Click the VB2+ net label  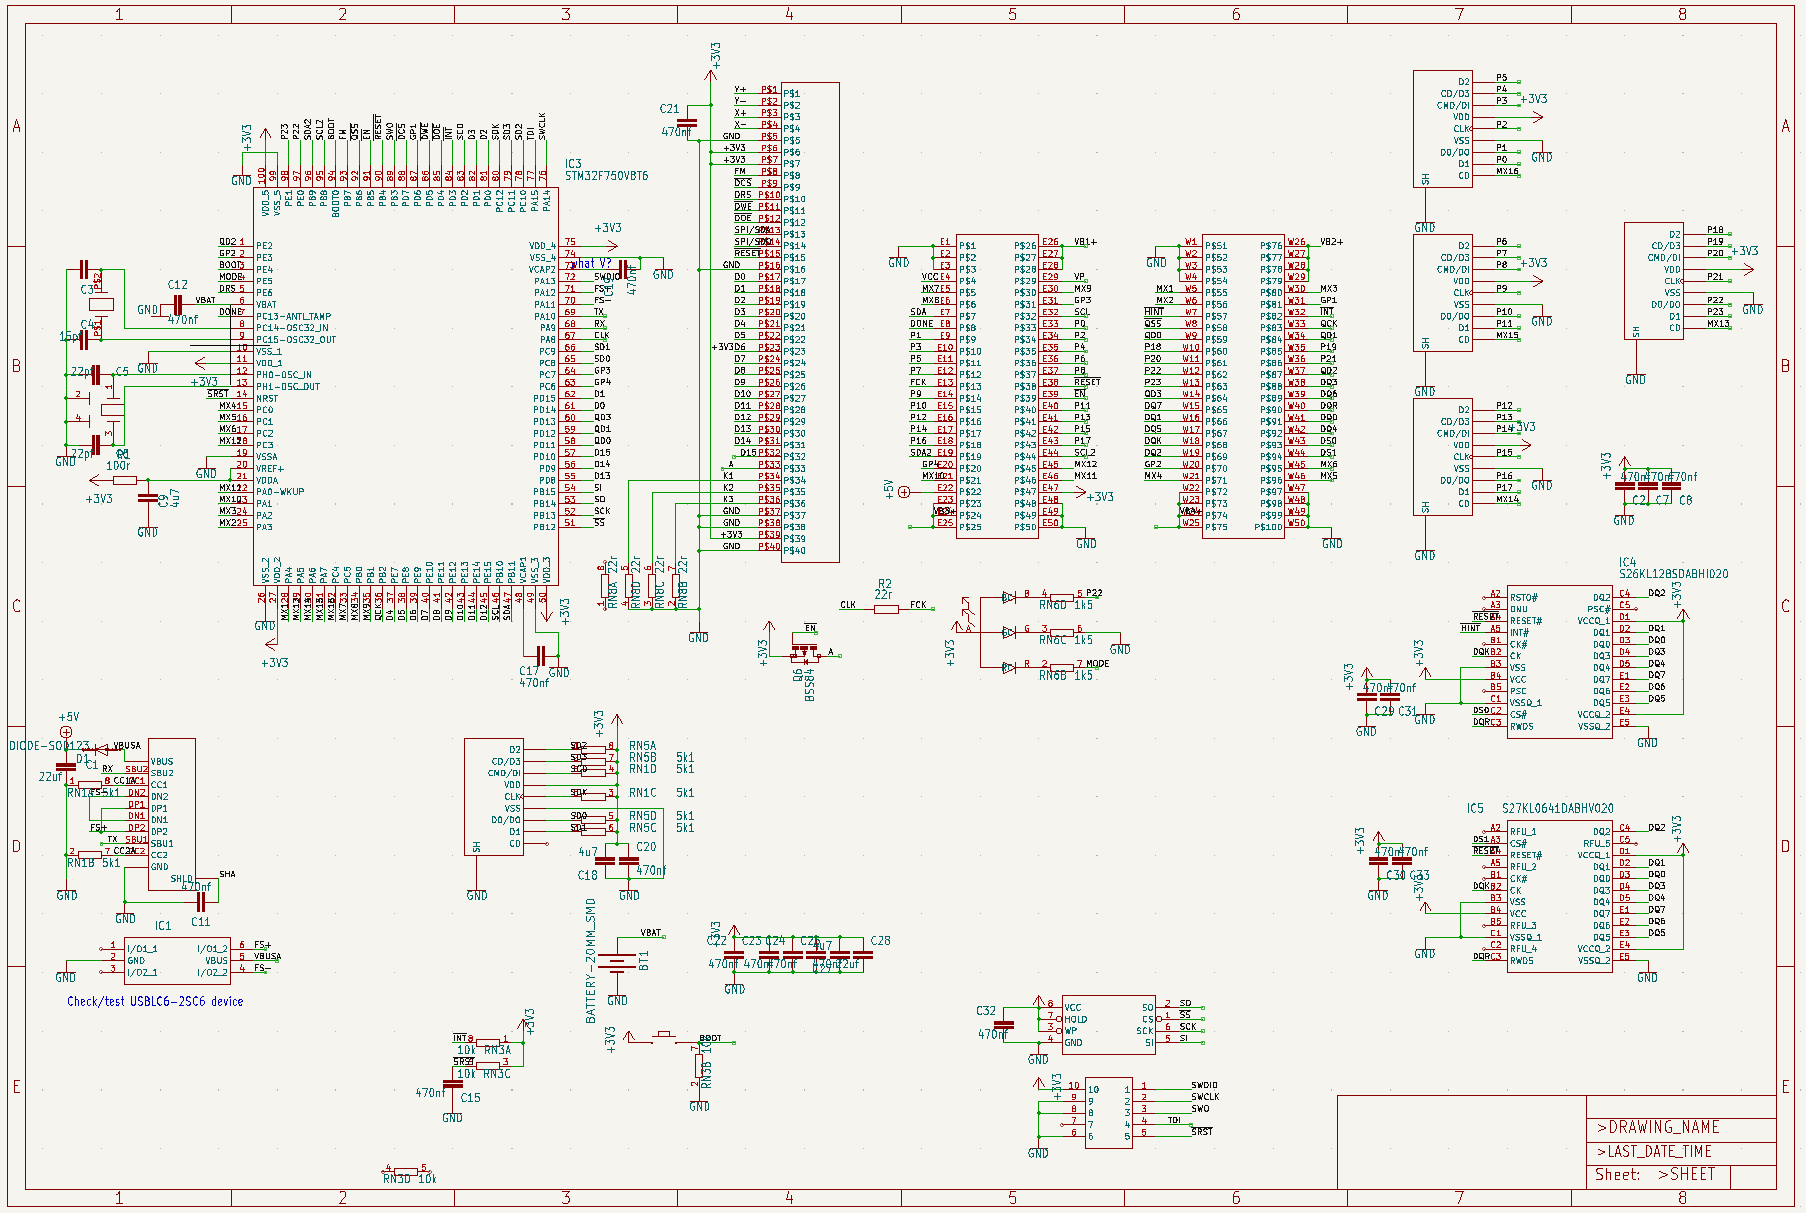tap(1331, 242)
